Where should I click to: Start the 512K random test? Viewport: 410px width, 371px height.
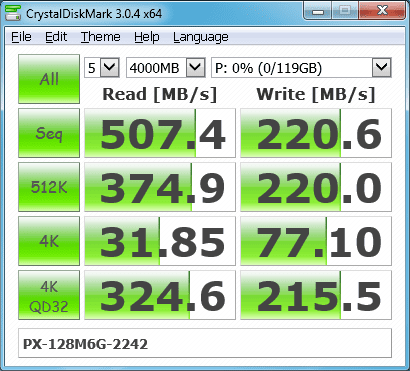(49, 187)
